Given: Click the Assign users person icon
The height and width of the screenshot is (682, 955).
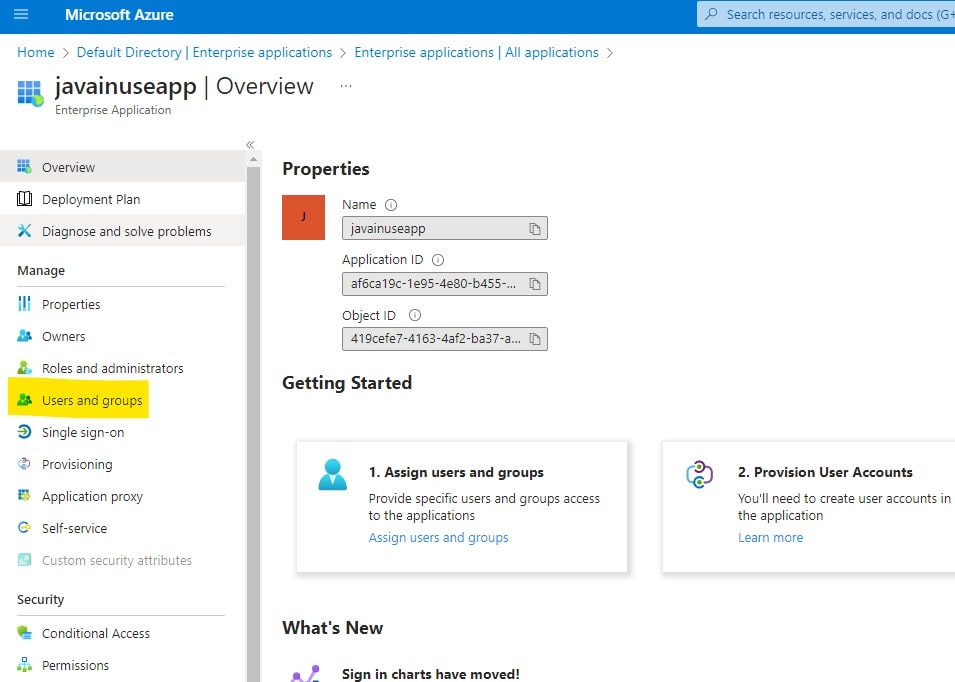Looking at the screenshot, I should [x=333, y=475].
